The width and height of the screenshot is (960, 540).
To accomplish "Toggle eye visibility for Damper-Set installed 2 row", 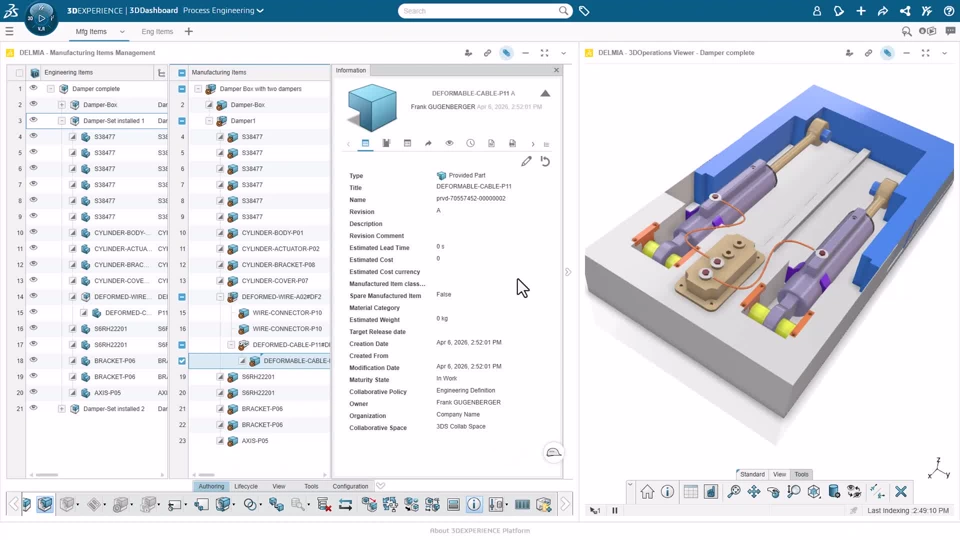I will click(x=34, y=408).
